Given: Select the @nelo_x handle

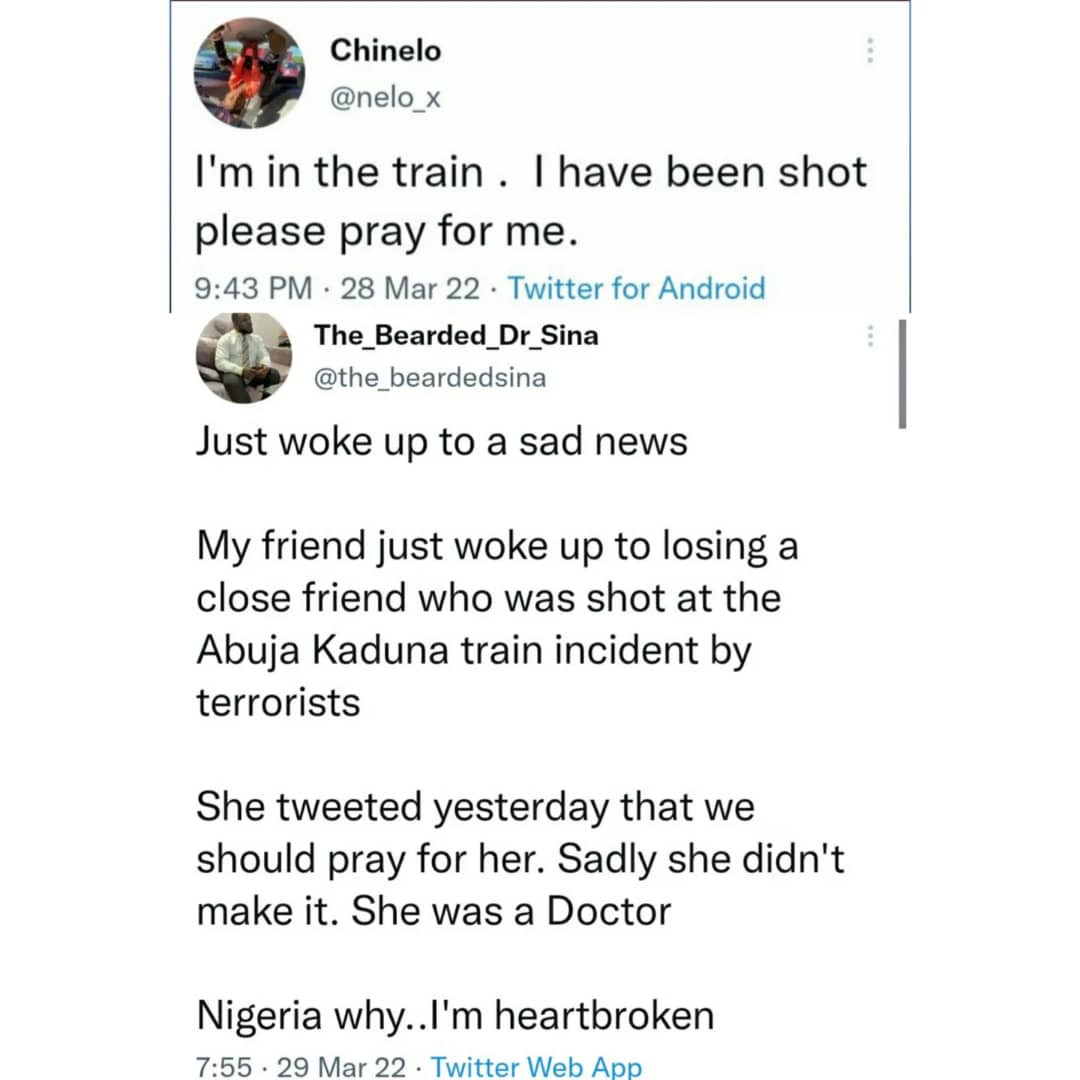Looking at the screenshot, I should (x=385, y=98).
